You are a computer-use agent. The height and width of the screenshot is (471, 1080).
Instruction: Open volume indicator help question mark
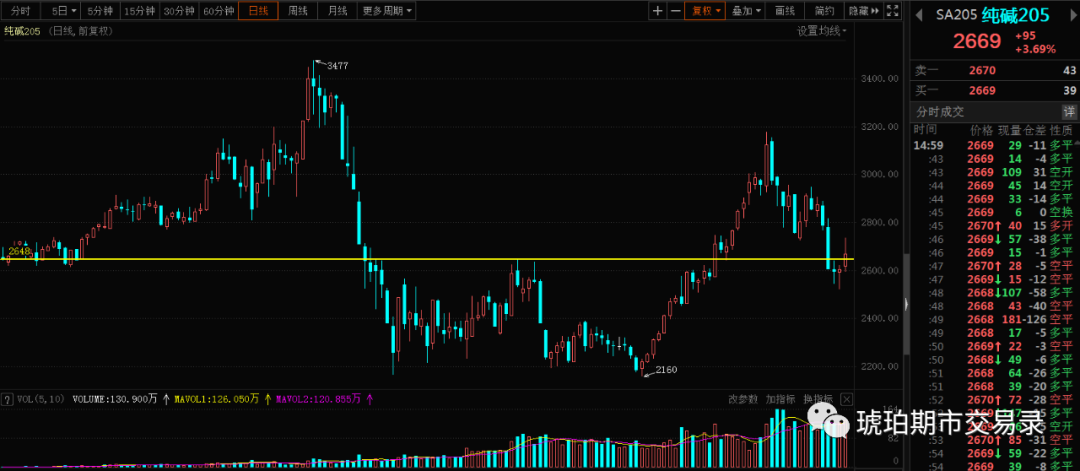[x=8, y=399]
